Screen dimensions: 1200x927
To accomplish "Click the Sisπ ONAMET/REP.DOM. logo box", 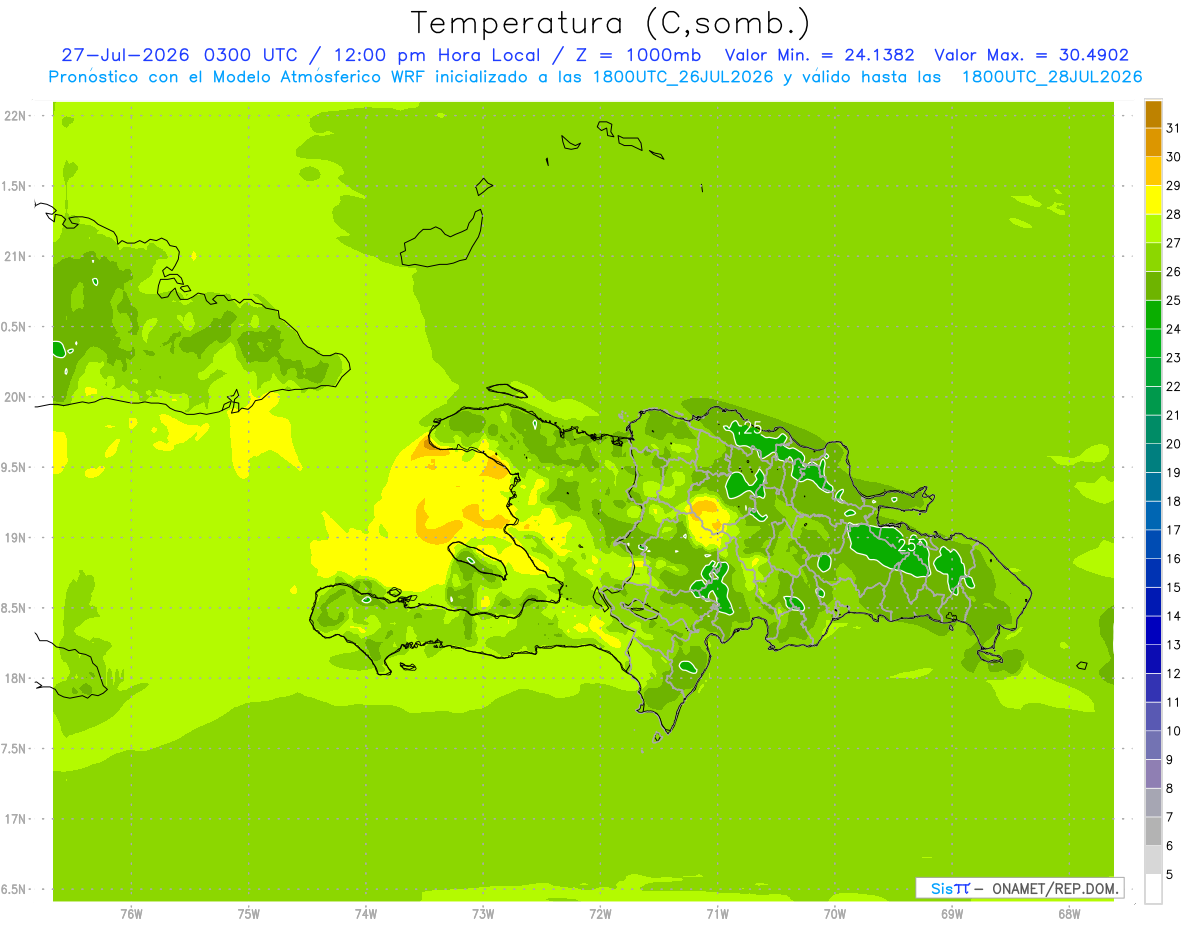I will point(1018,888).
